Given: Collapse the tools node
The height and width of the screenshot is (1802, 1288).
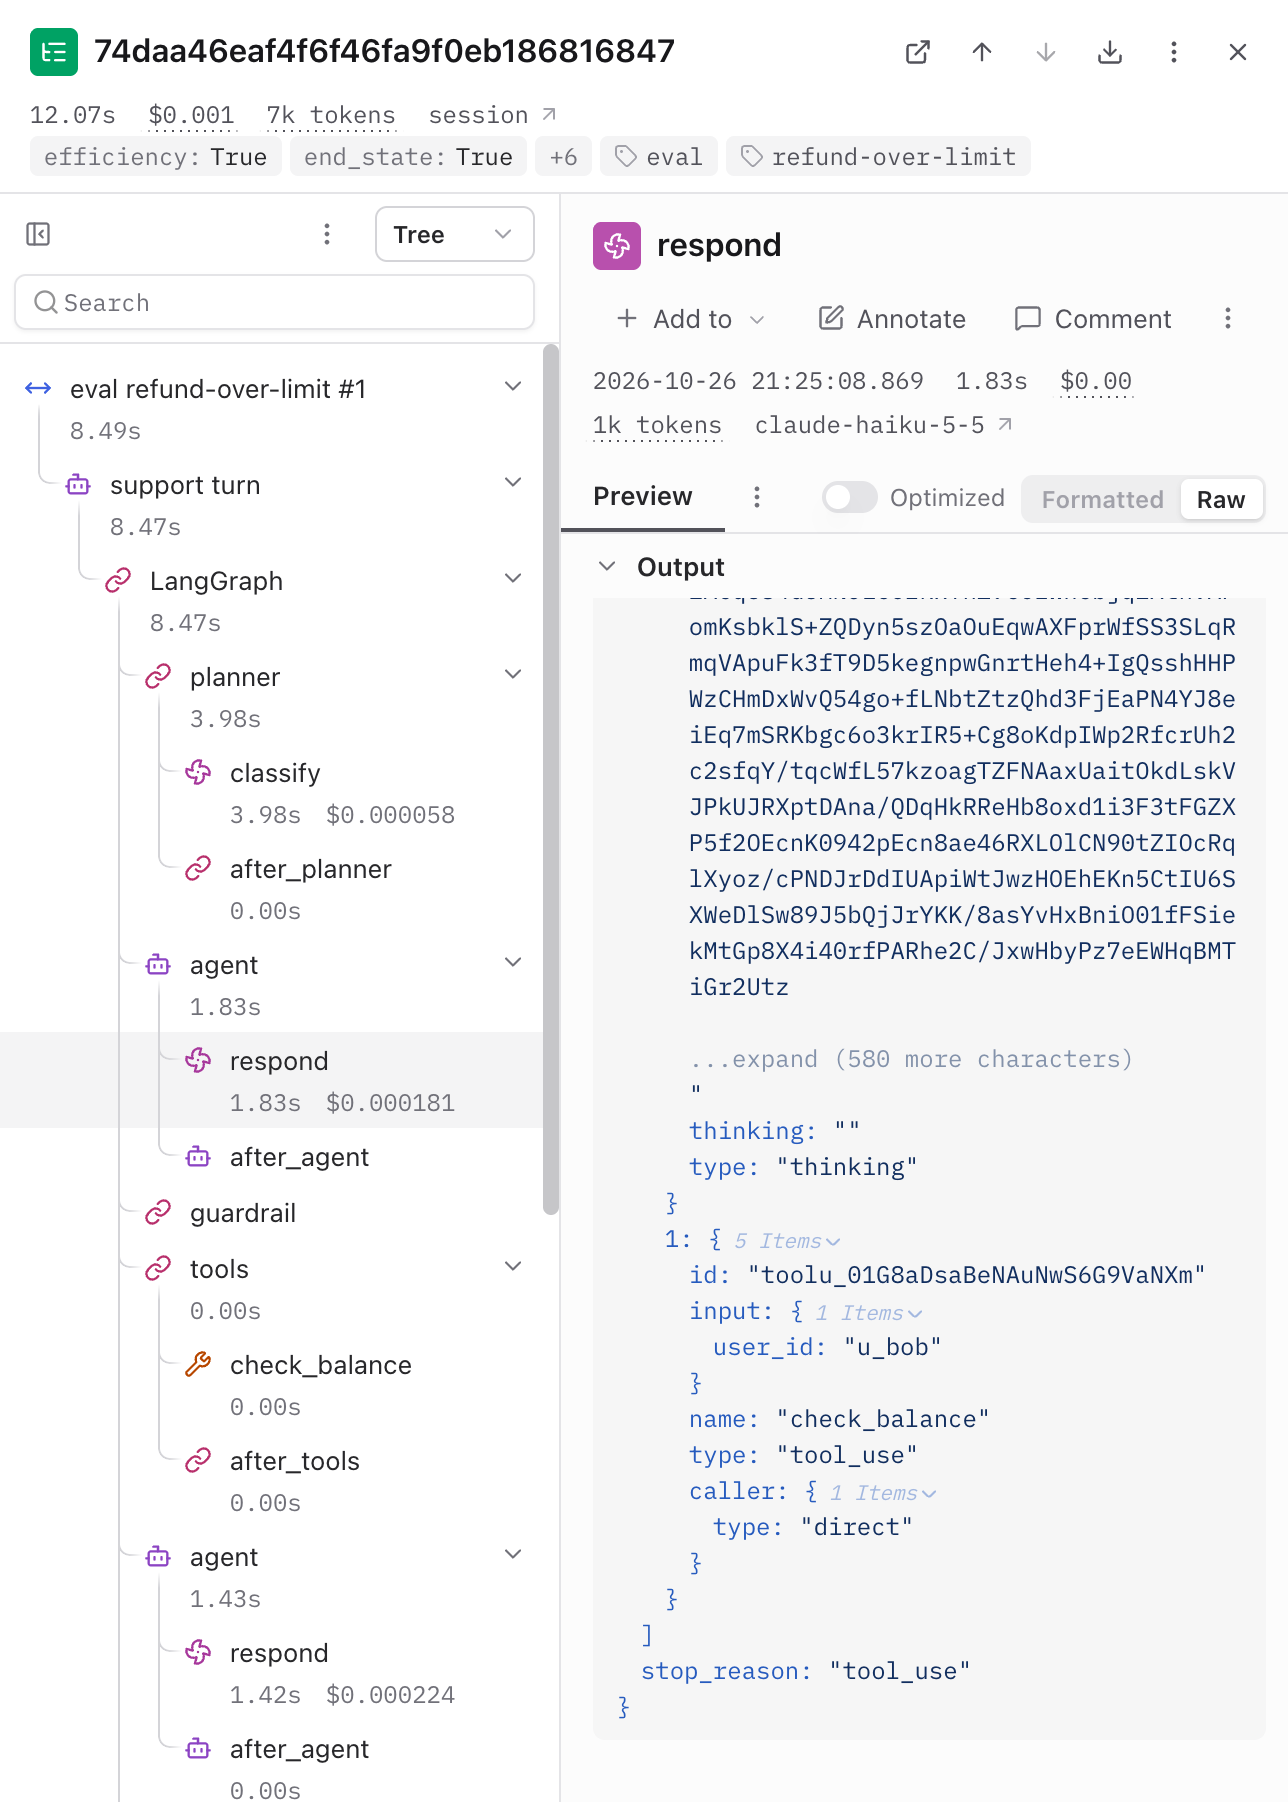Looking at the screenshot, I should (513, 1266).
